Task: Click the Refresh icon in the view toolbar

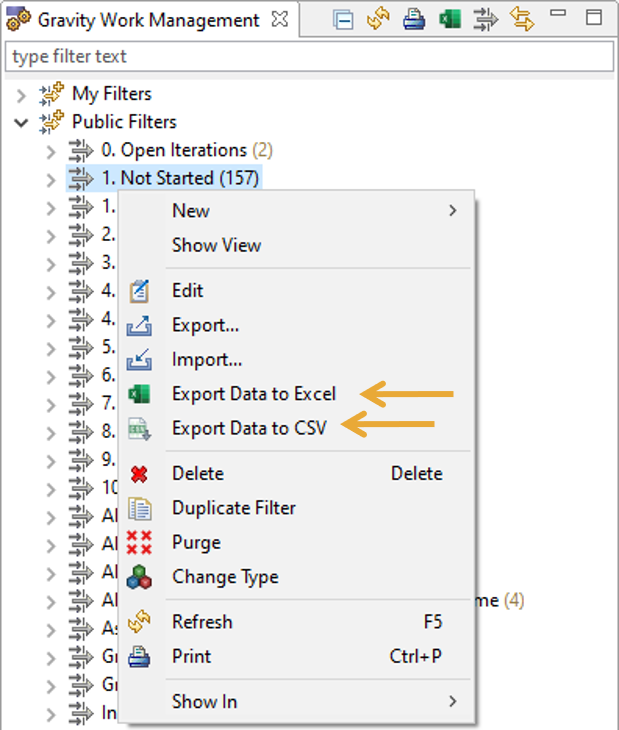Action: [378, 20]
